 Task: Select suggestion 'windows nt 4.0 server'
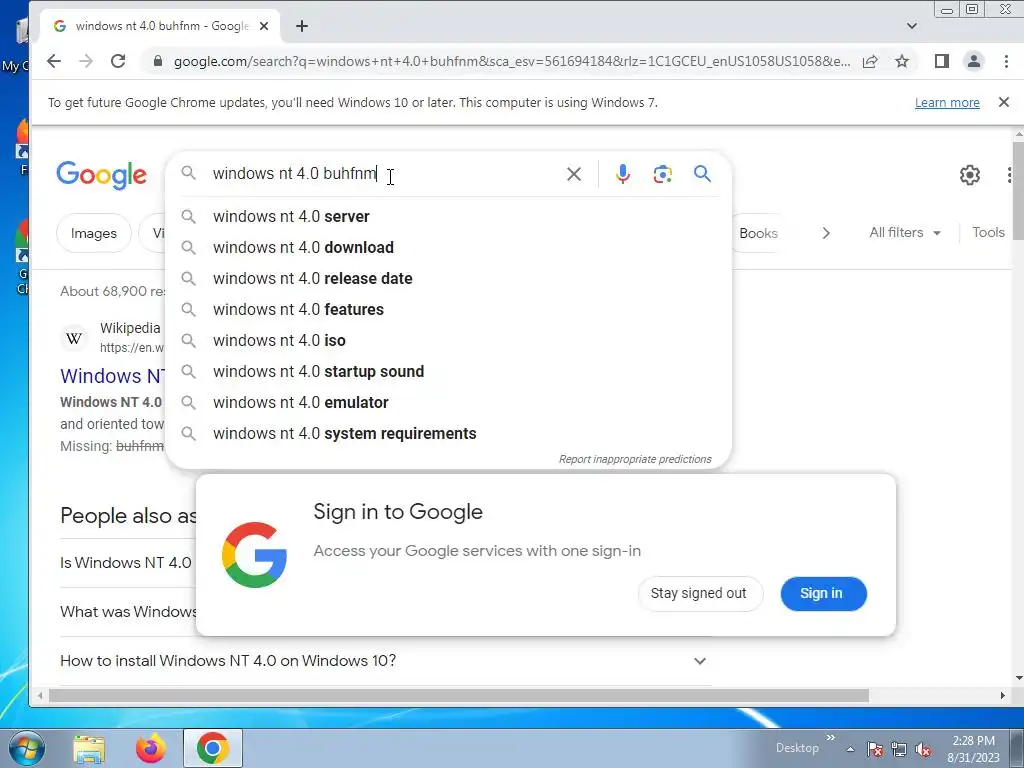tap(448, 216)
